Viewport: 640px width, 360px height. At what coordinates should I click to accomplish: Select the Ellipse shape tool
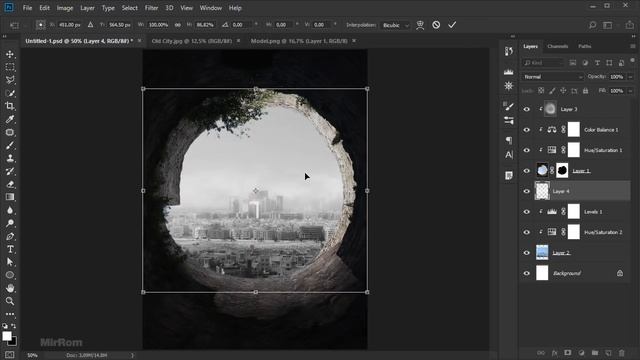[10, 275]
